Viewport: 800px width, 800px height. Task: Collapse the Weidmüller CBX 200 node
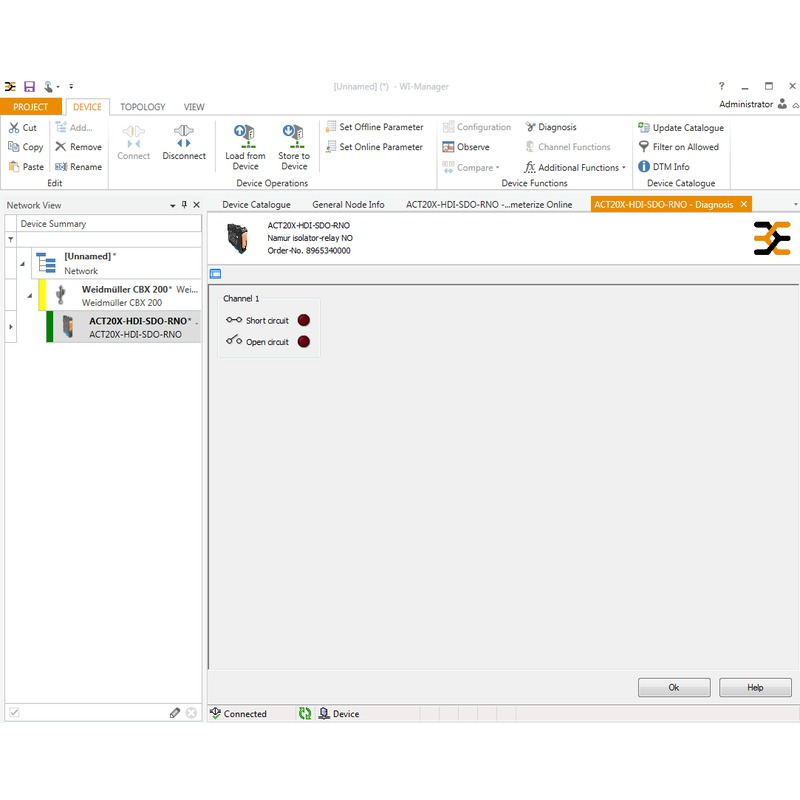(30, 295)
